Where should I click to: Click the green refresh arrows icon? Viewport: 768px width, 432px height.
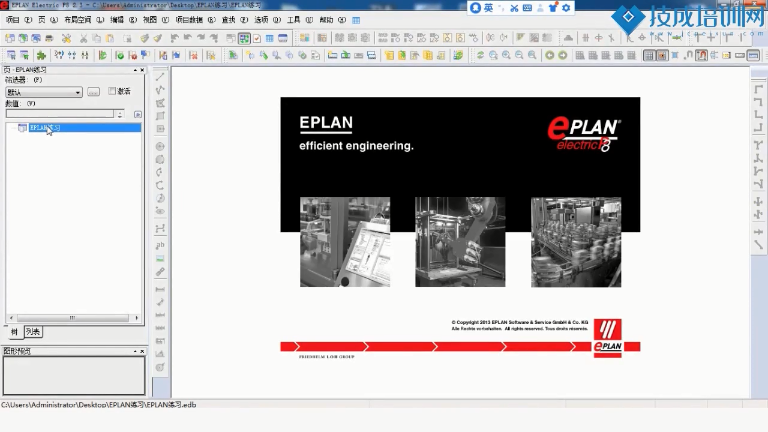click(x=480, y=55)
